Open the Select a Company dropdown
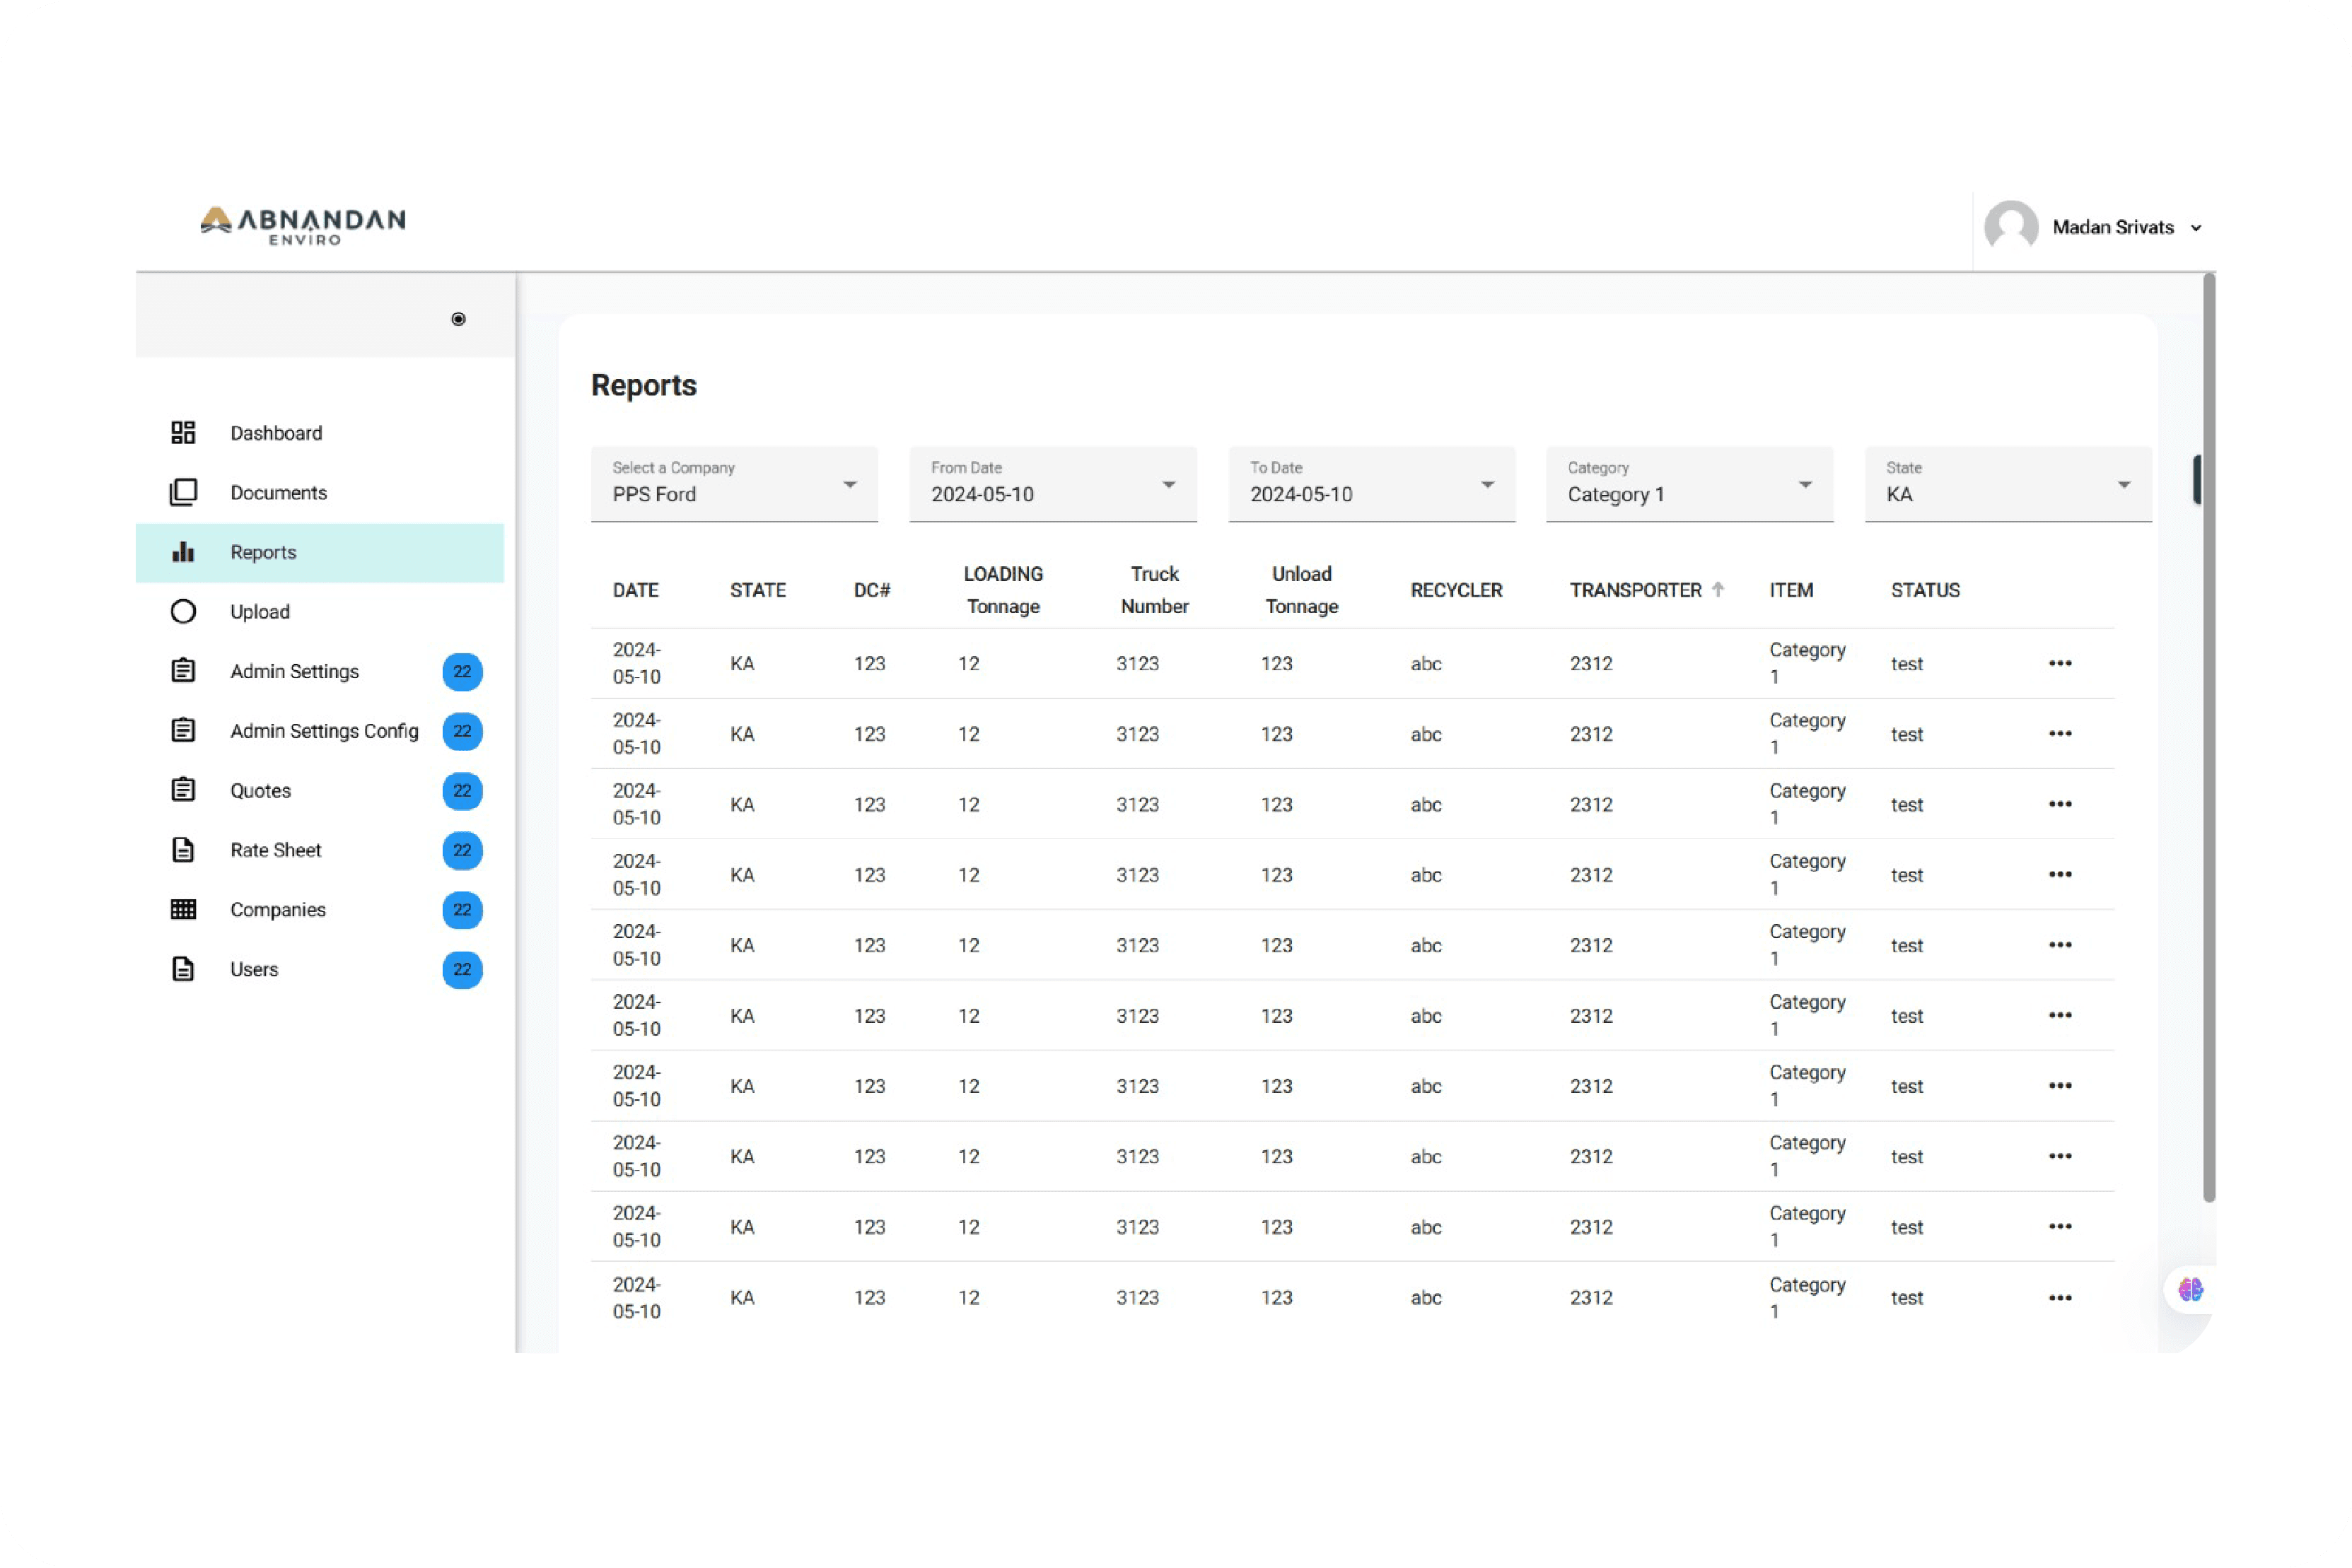 pyautogui.click(x=734, y=484)
